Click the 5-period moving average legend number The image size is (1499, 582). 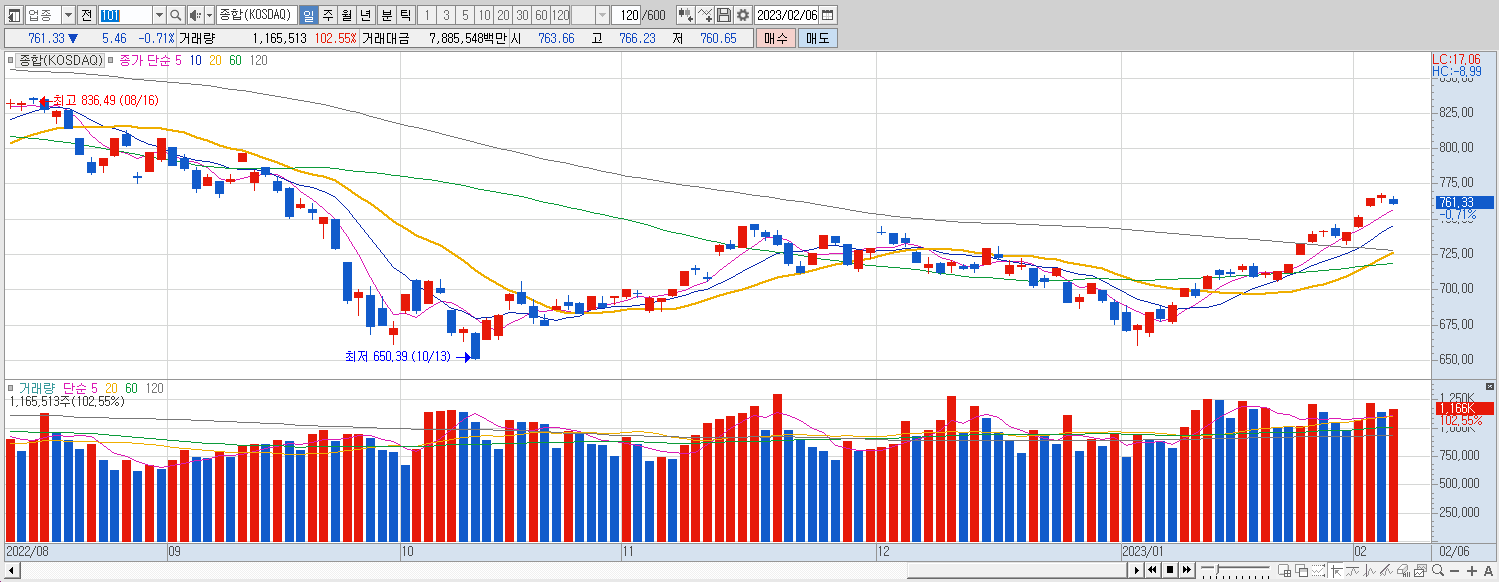tap(178, 60)
